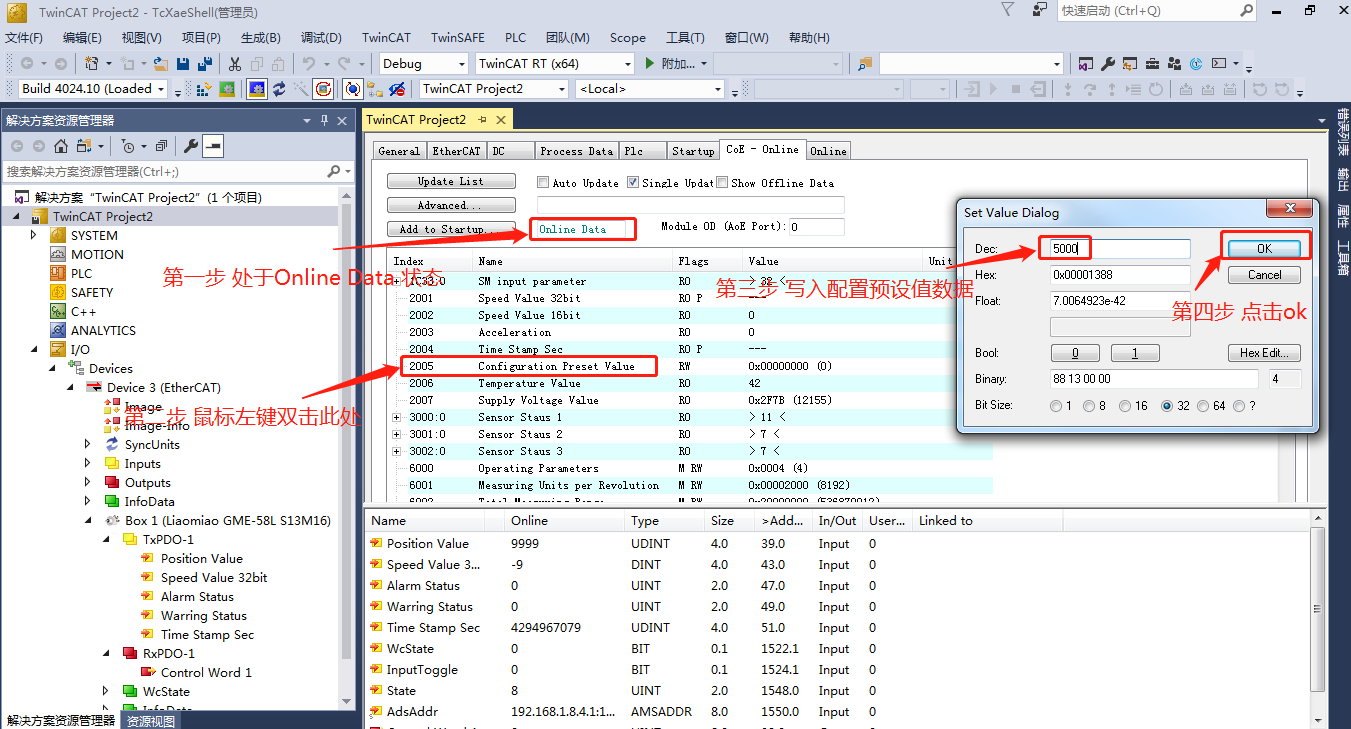Click the Bool 1 button in dialog

pyautogui.click(x=1135, y=353)
